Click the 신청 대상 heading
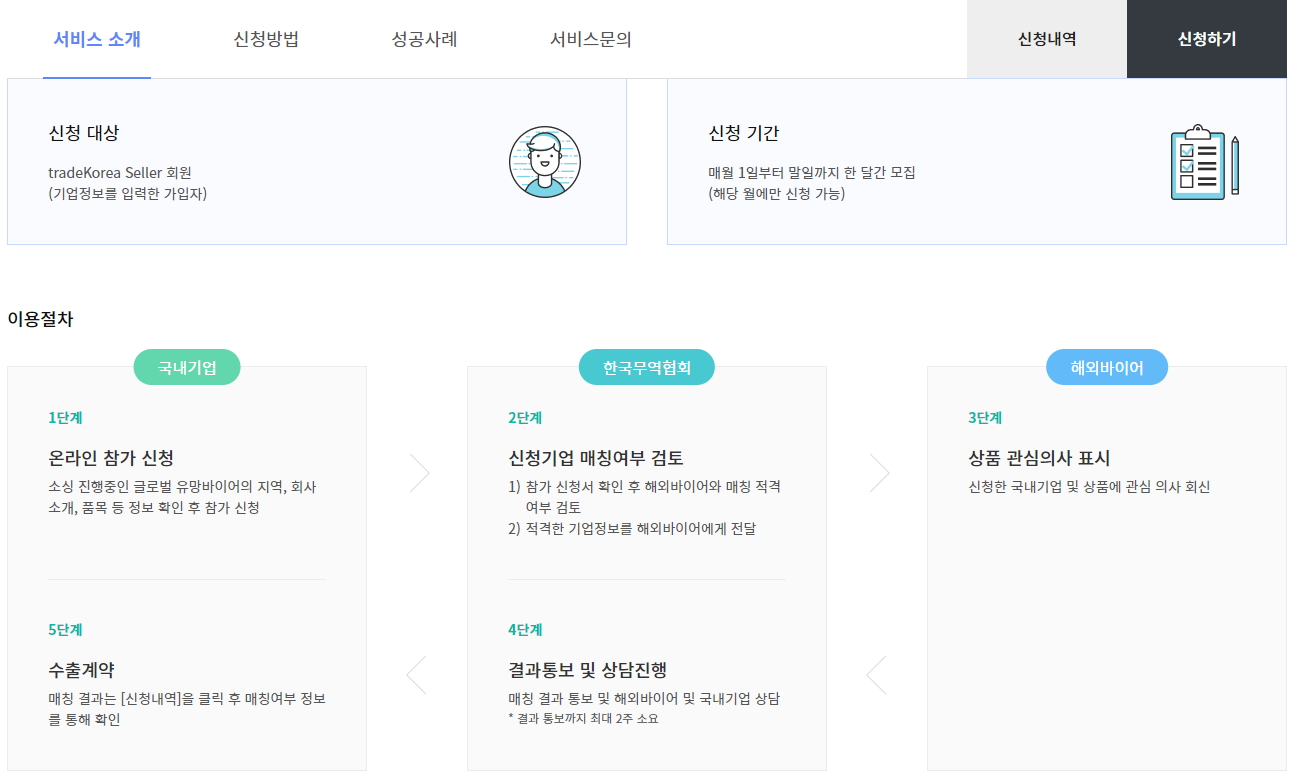Image resolution: width=1291 pixels, height=784 pixels. pyautogui.click(x=84, y=133)
